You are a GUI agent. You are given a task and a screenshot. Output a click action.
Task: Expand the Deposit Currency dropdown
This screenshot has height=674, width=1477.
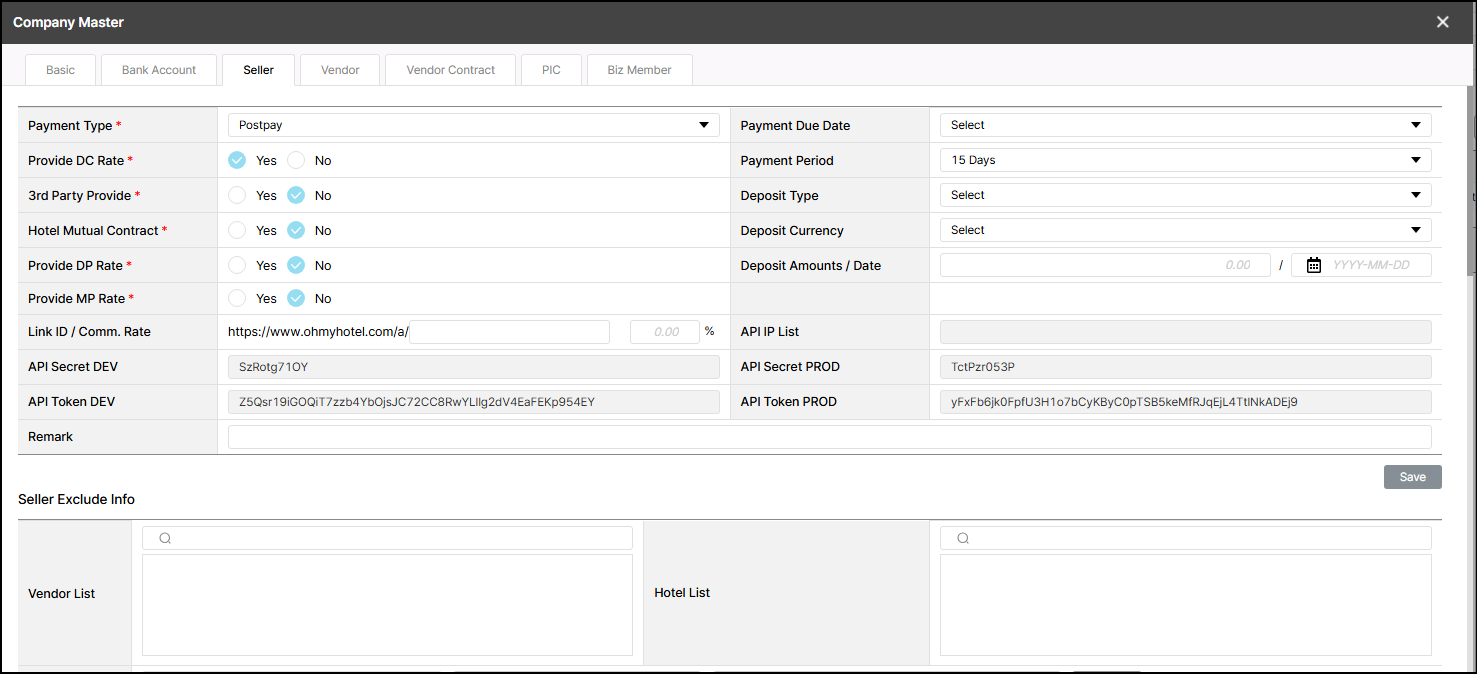pos(1185,230)
